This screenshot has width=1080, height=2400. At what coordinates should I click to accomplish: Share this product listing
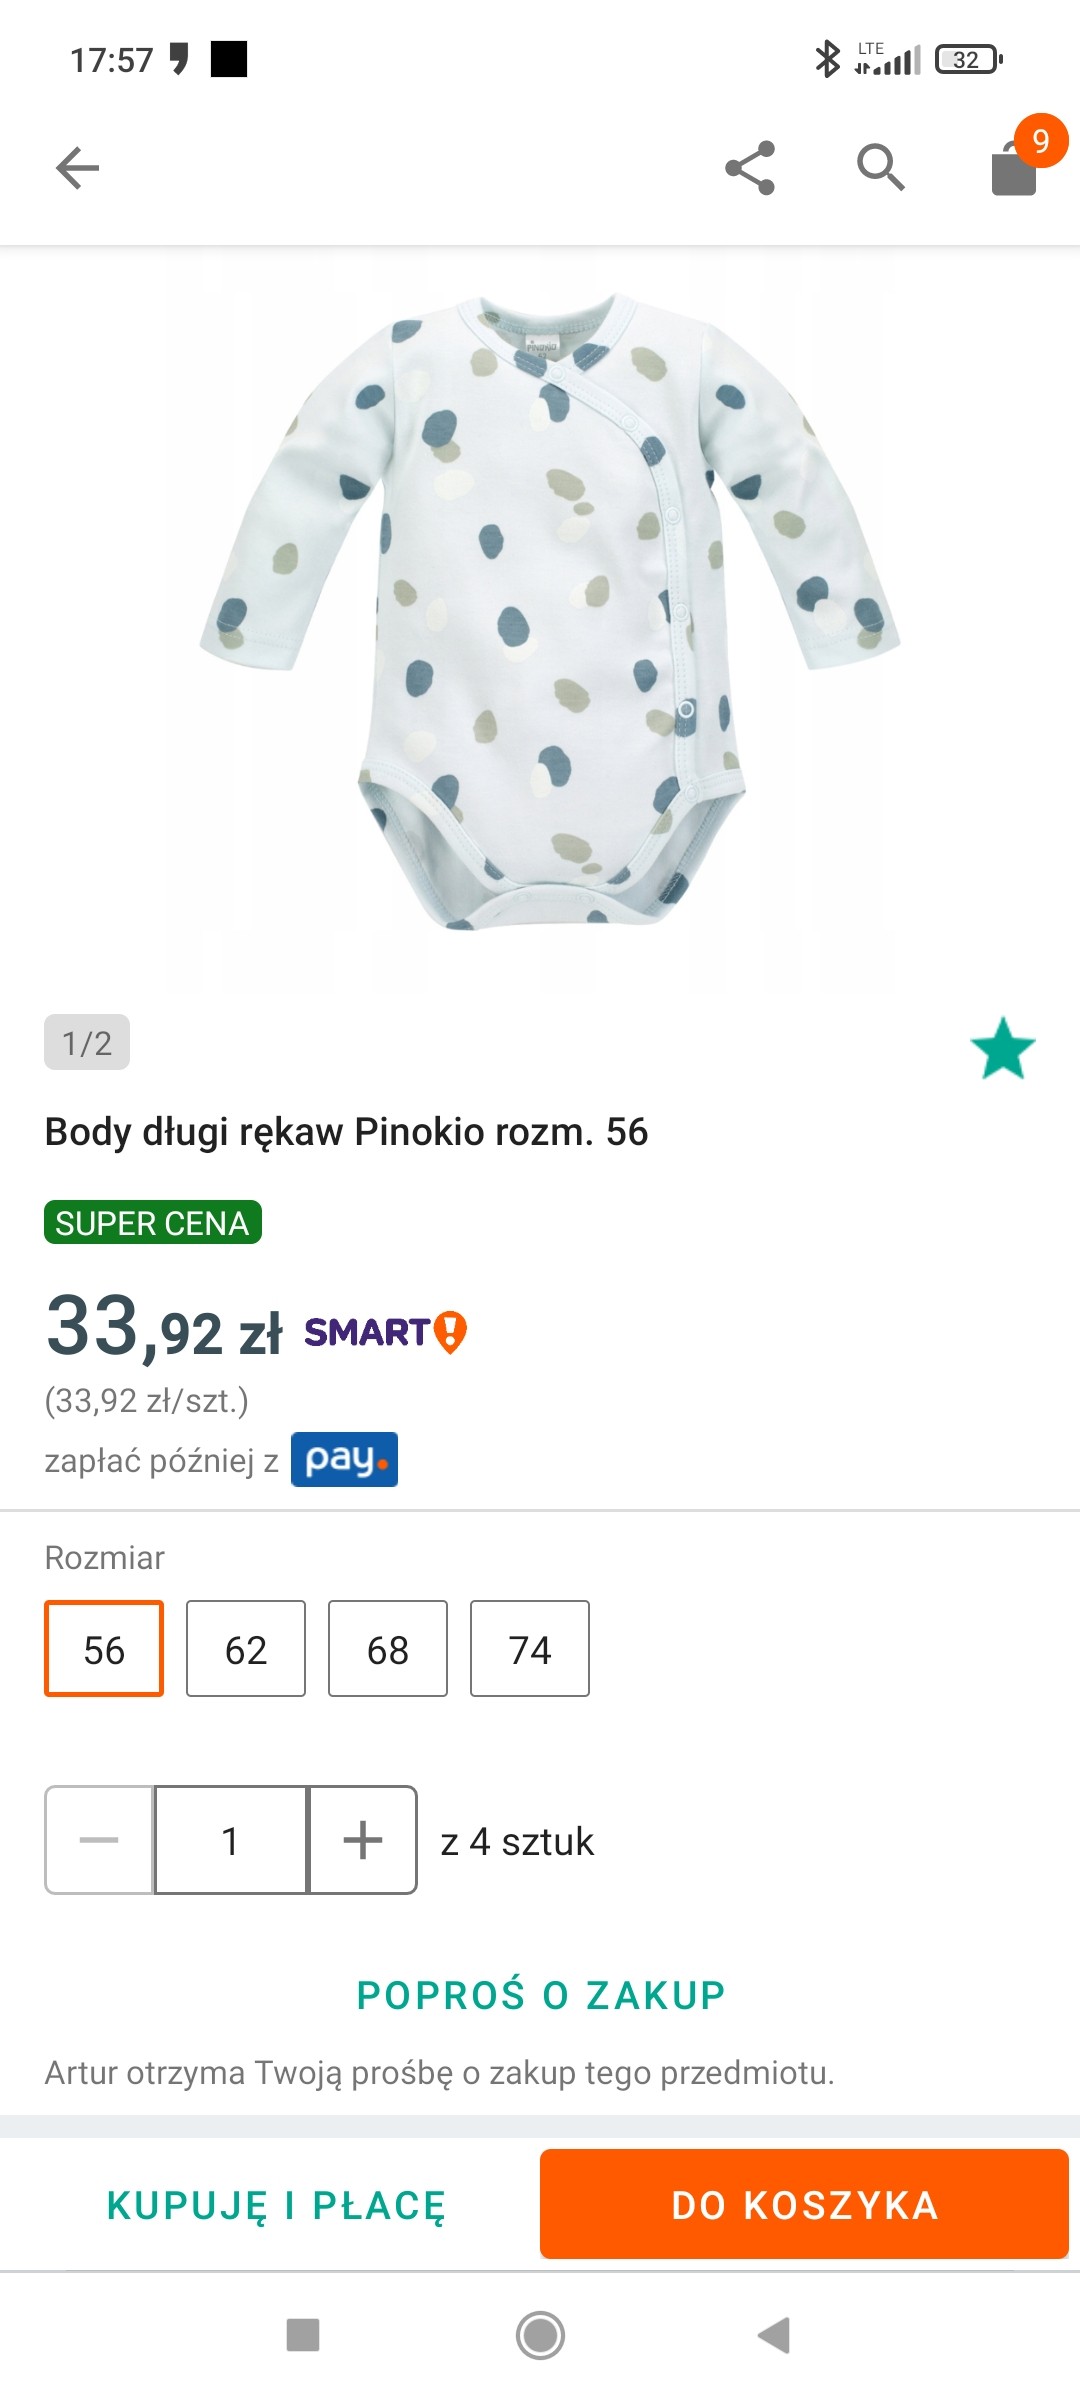coord(750,168)
